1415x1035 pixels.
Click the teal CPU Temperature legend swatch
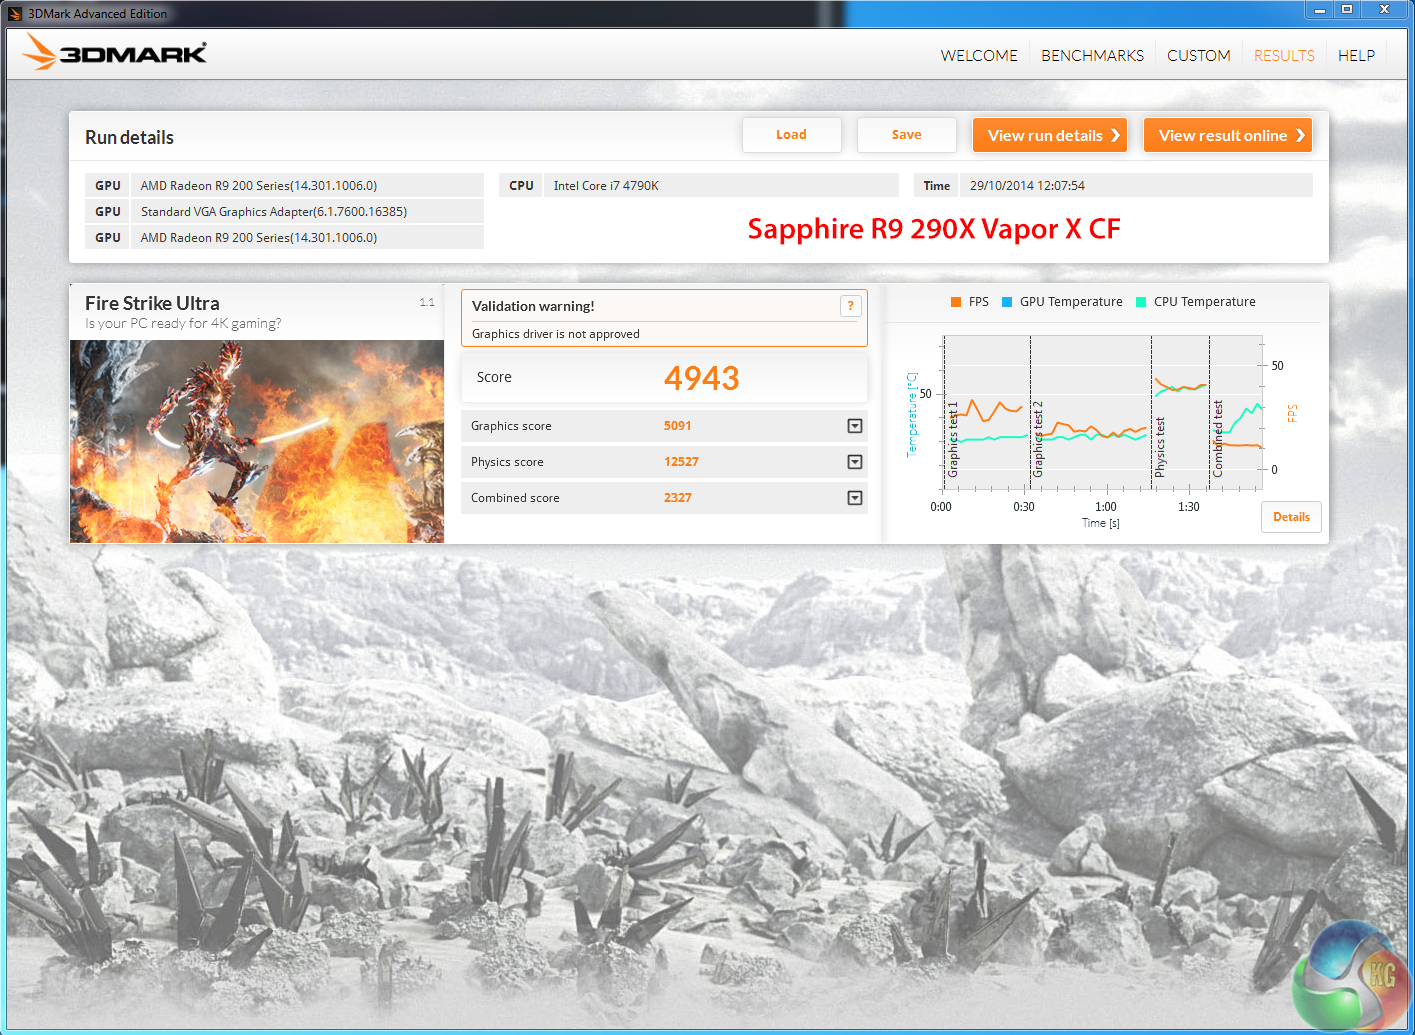1141,302
